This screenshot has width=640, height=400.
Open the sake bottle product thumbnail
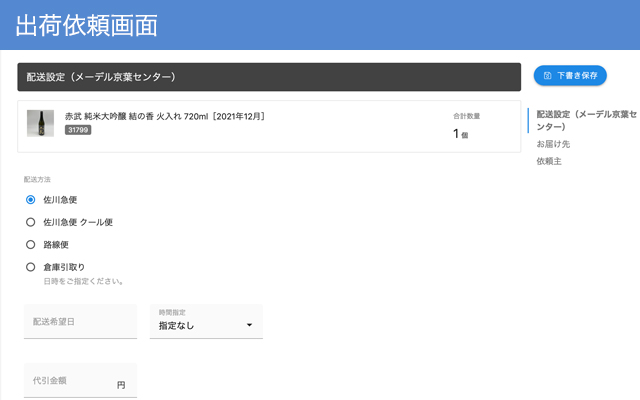[40, 123]
